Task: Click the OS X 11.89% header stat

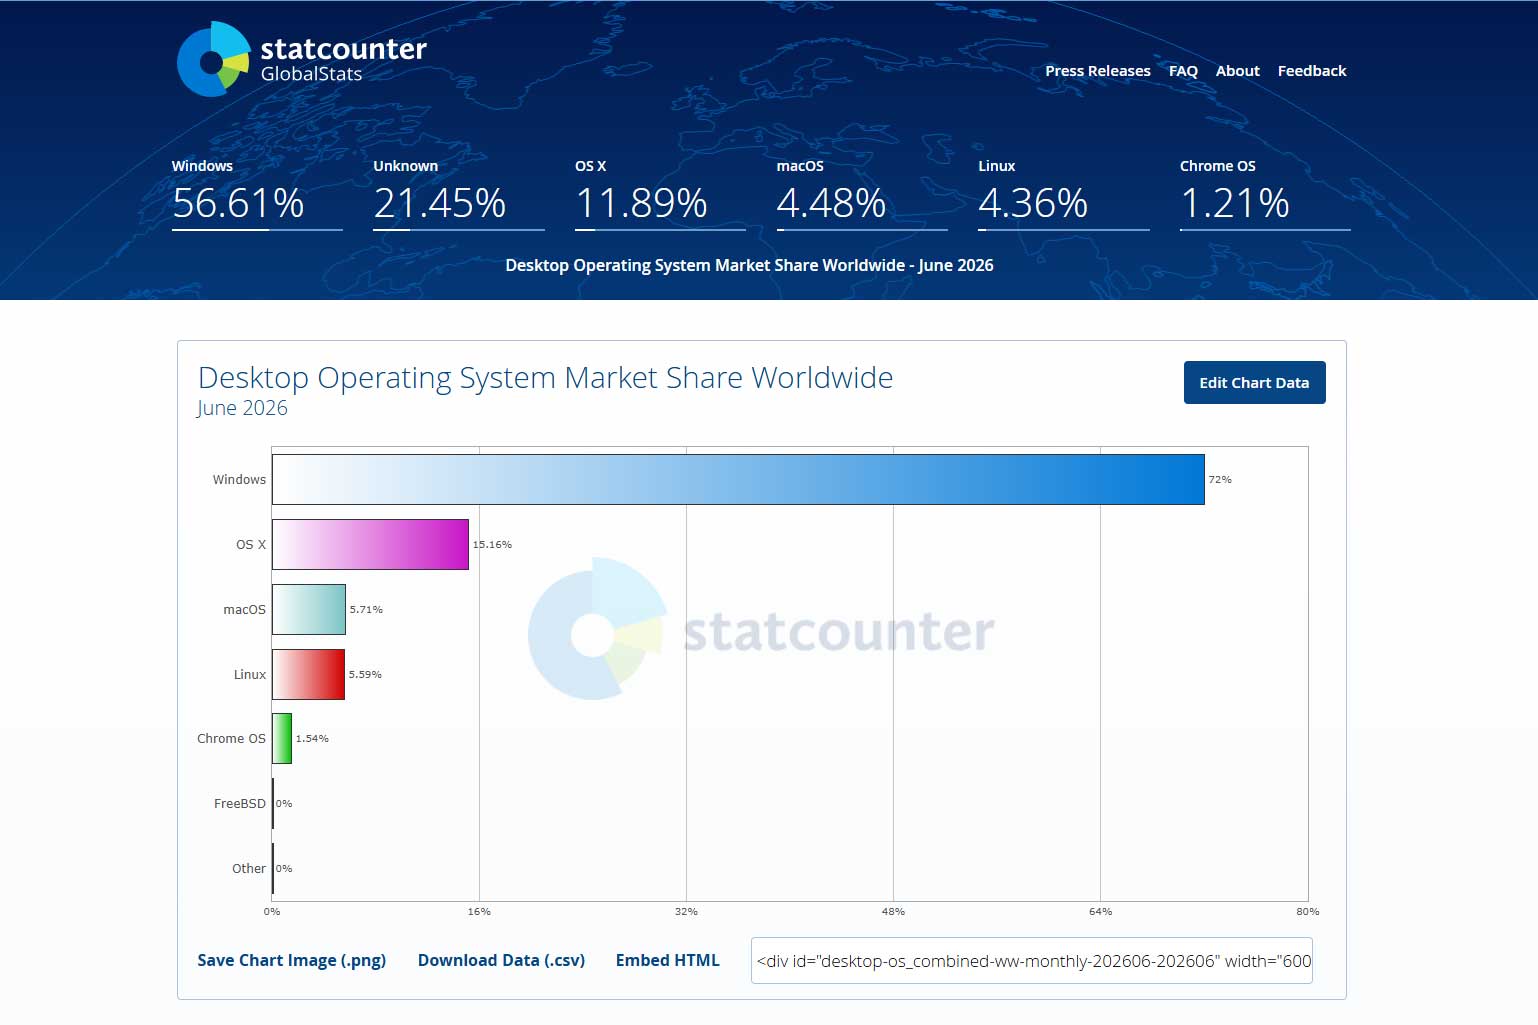Action: click(660, 193)
